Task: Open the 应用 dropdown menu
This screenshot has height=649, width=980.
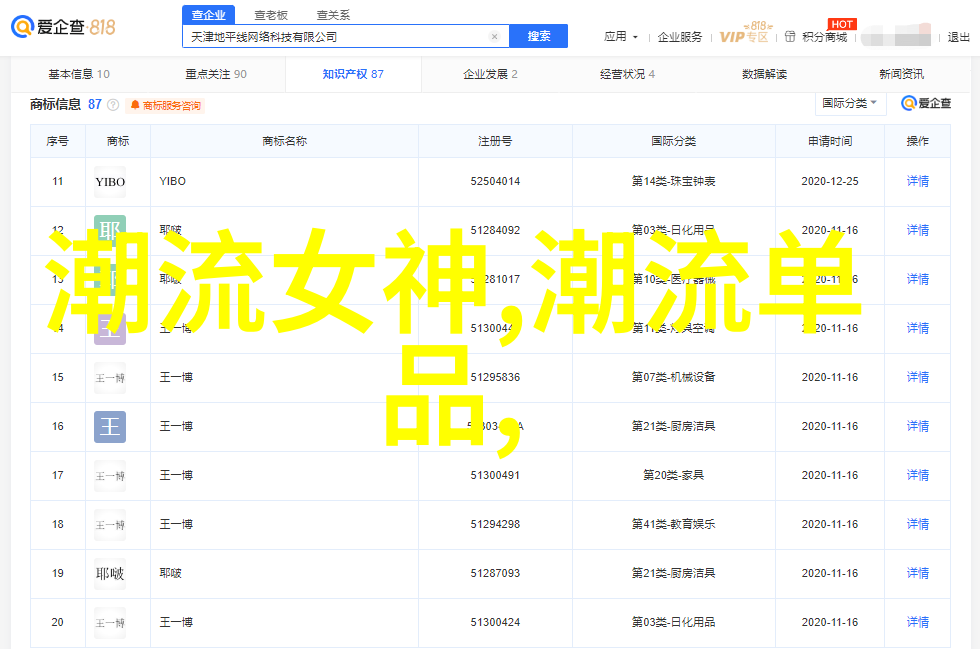Action: (x=621, y=37)
